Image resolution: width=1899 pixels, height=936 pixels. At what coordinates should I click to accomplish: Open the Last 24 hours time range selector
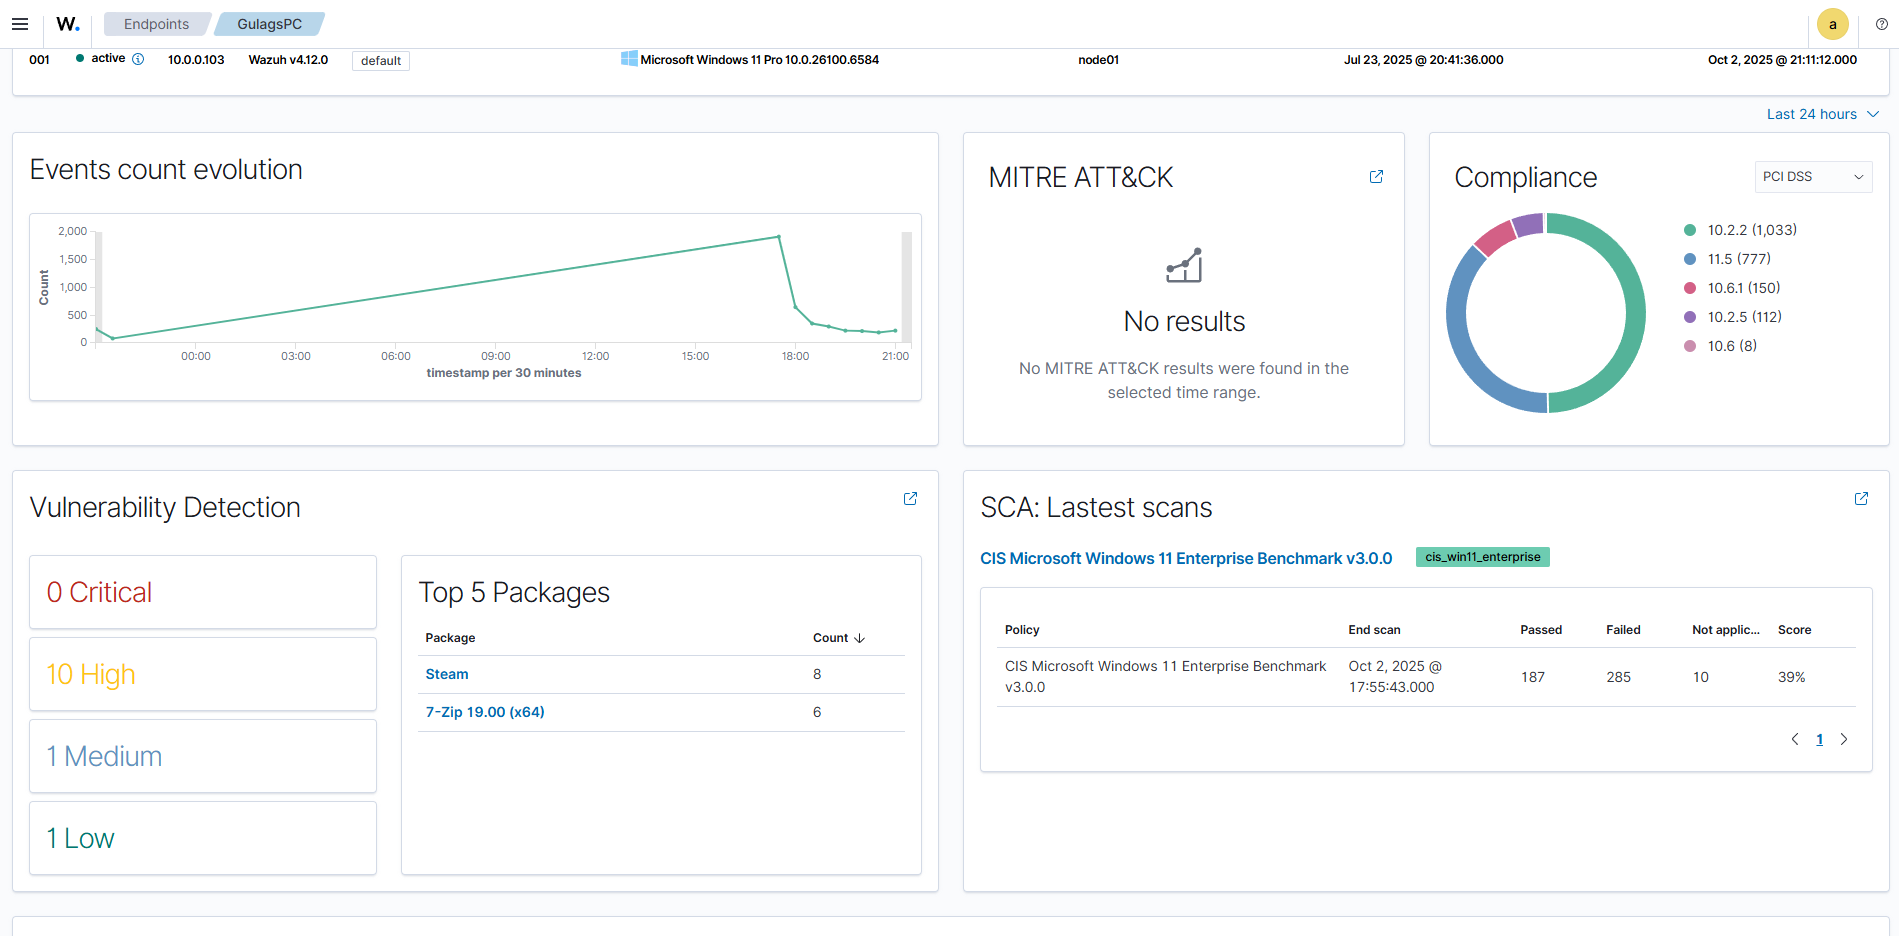click(1822, 114)
